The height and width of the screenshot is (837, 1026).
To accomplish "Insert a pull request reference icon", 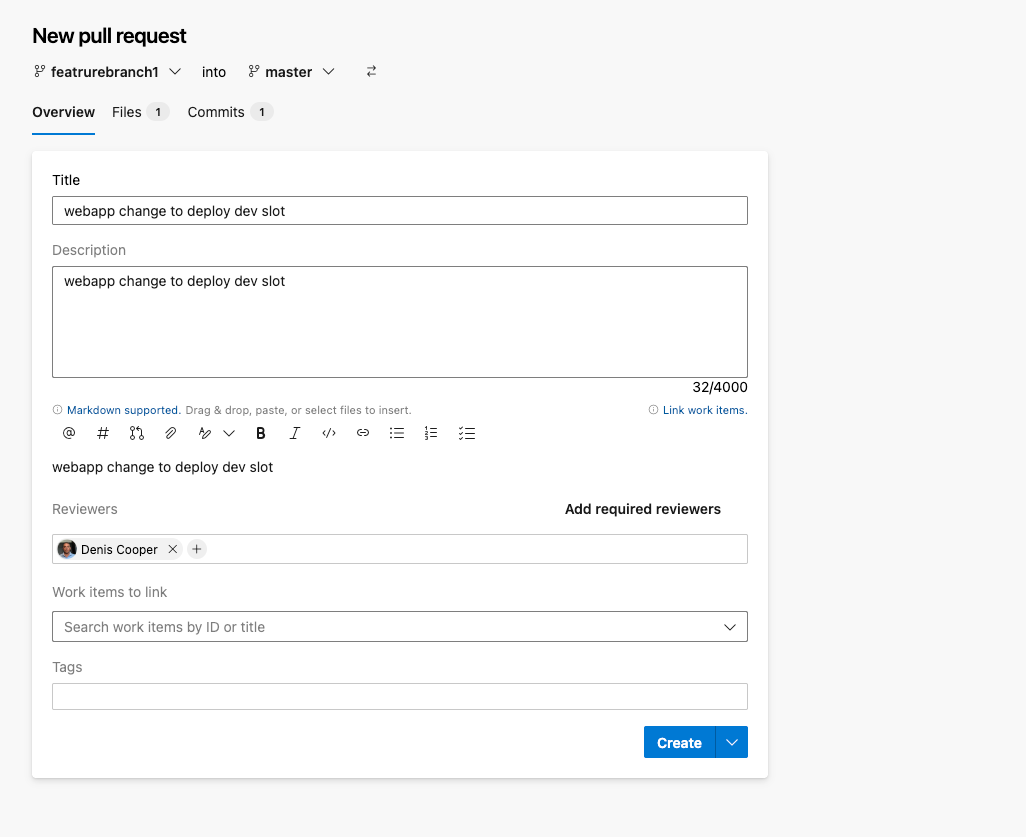I will pyautogui.click(x=137, y=433).
